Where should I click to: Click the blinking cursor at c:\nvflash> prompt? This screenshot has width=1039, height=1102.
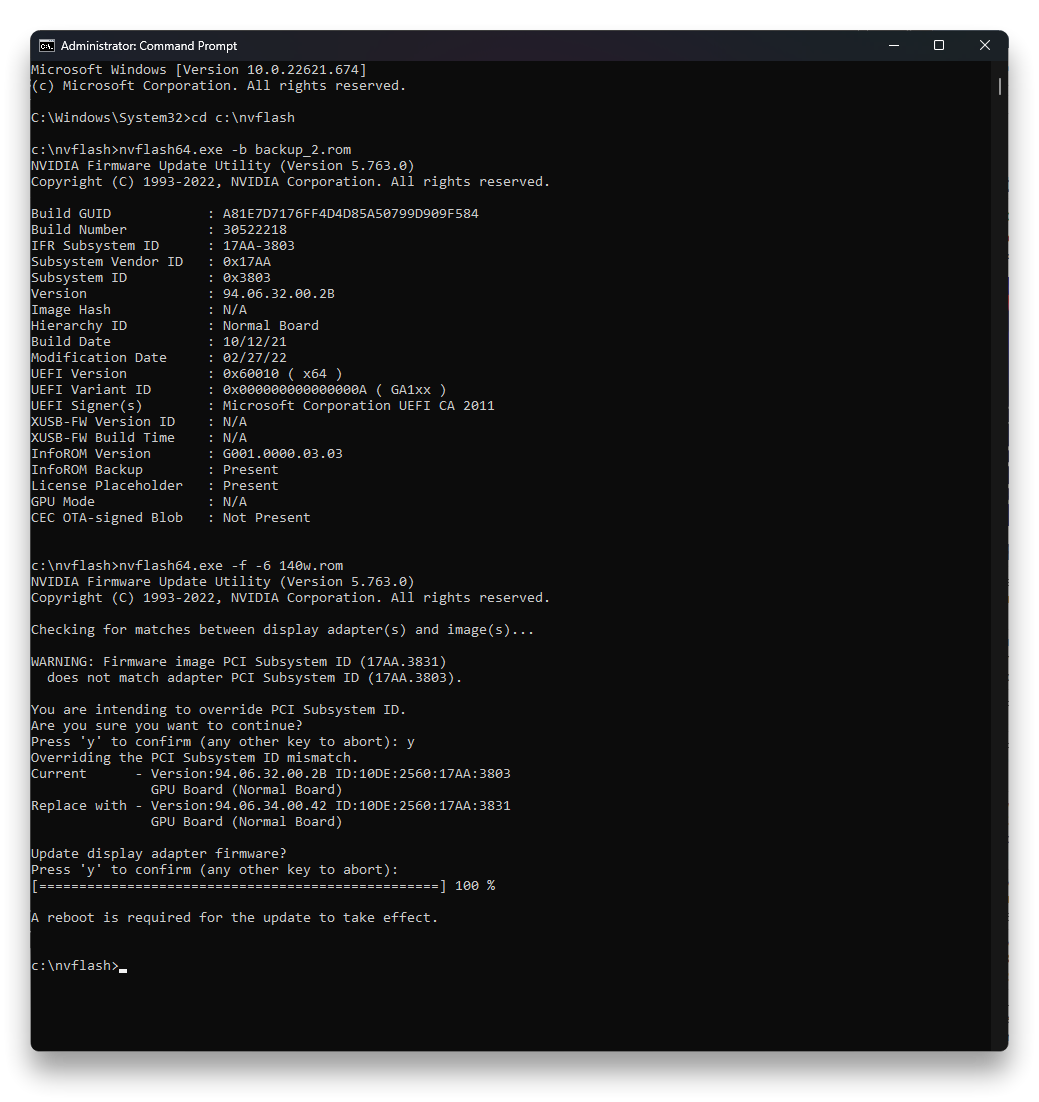(x=123, y=967)
